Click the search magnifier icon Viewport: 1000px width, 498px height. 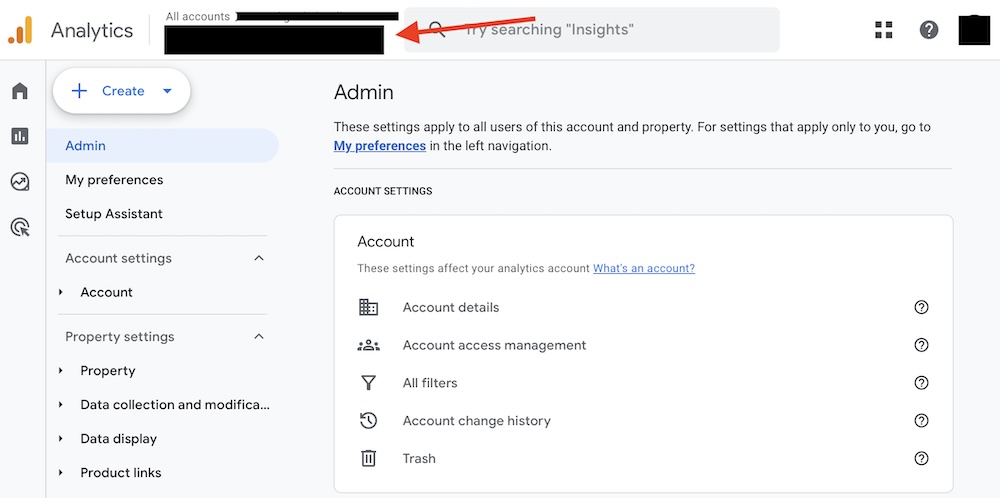coord(436,29)
